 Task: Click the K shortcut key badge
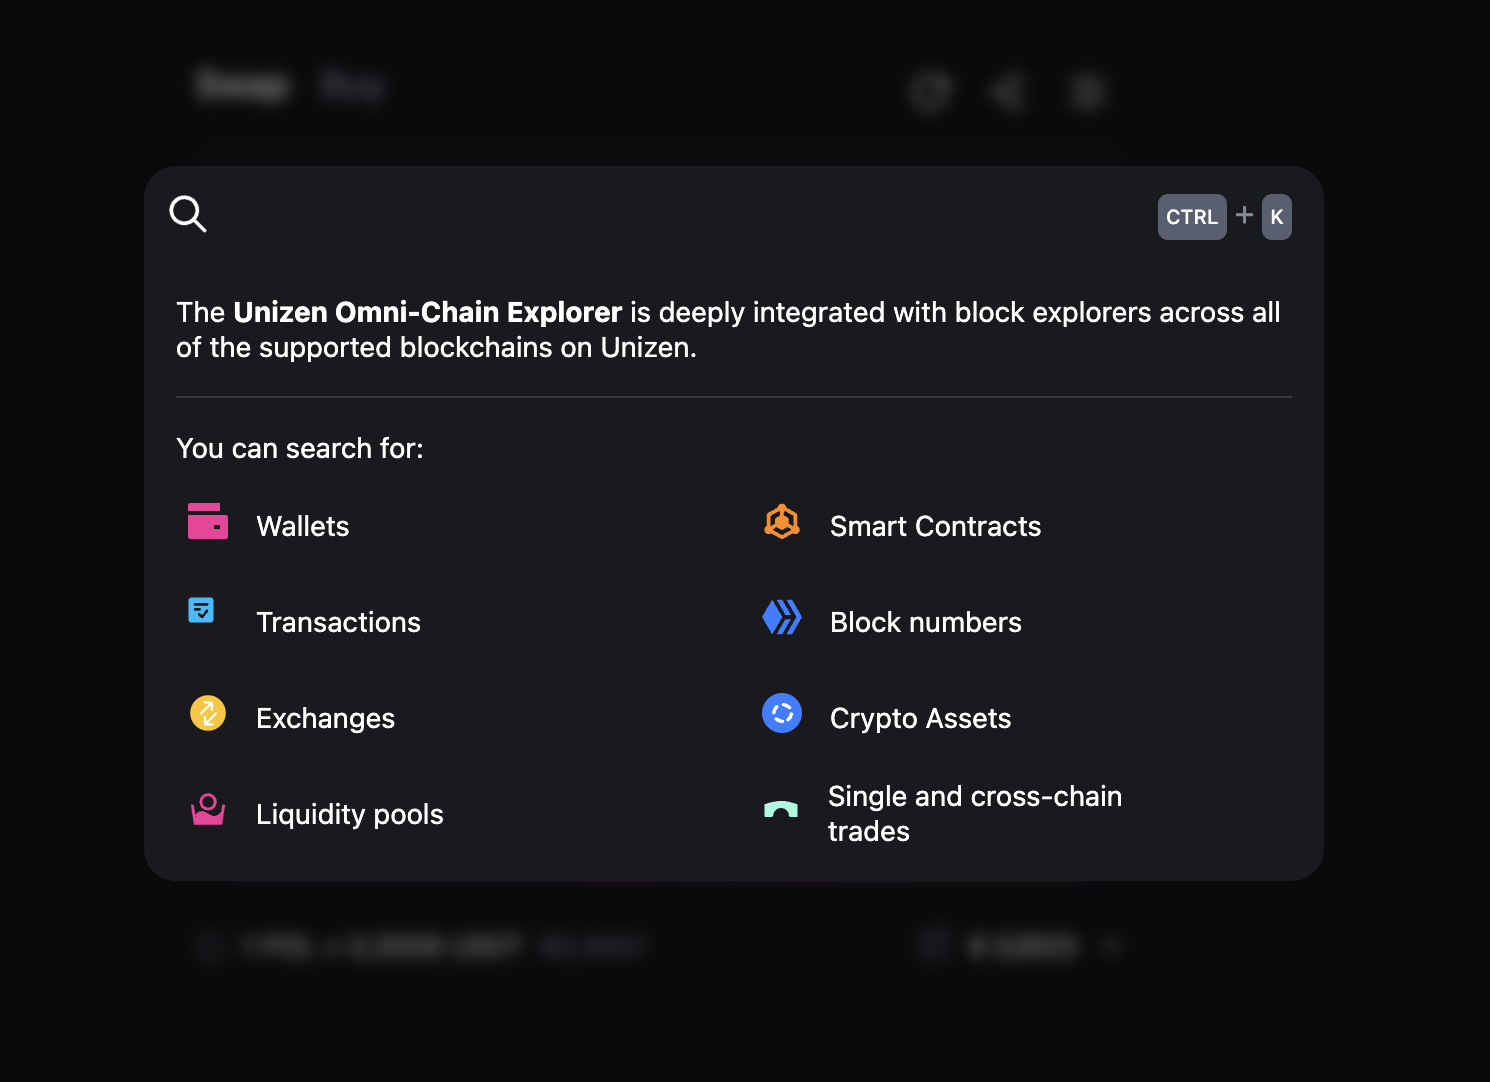click(1277, 217)
